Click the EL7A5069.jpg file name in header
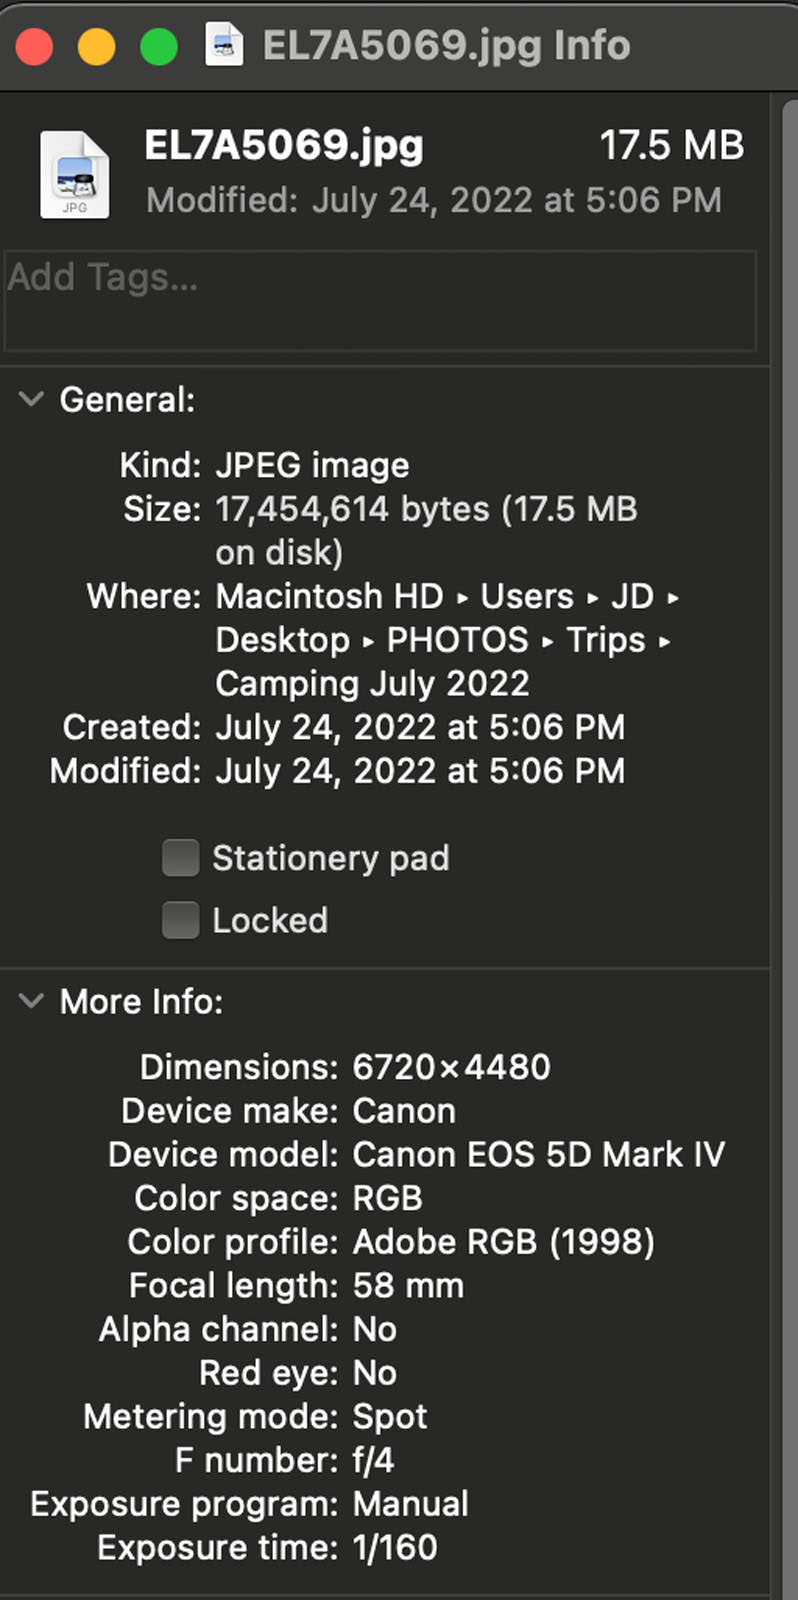 (284, 146)
